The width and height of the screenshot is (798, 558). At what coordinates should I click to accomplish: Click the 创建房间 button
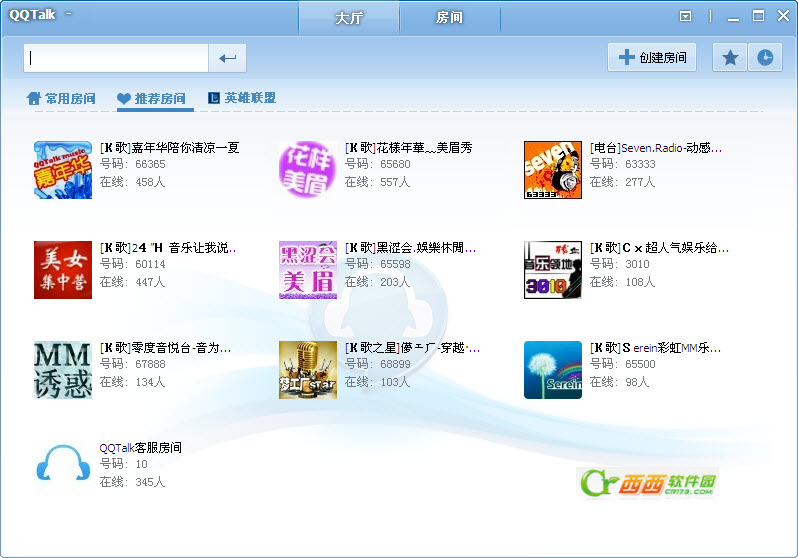[652, 58]
